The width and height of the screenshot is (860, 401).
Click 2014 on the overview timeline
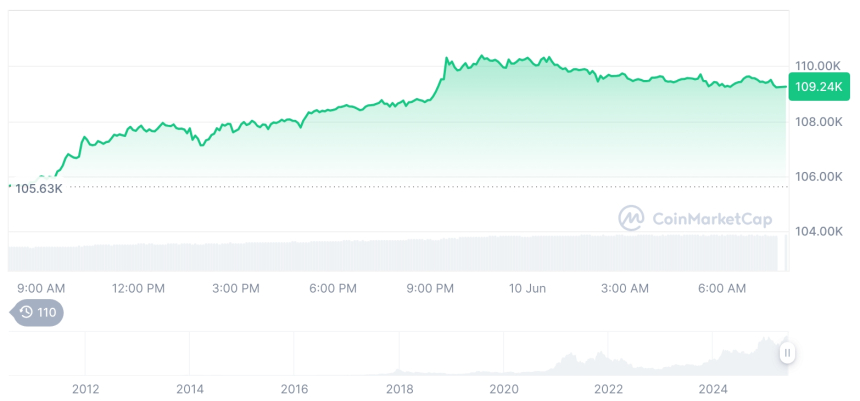190,389
